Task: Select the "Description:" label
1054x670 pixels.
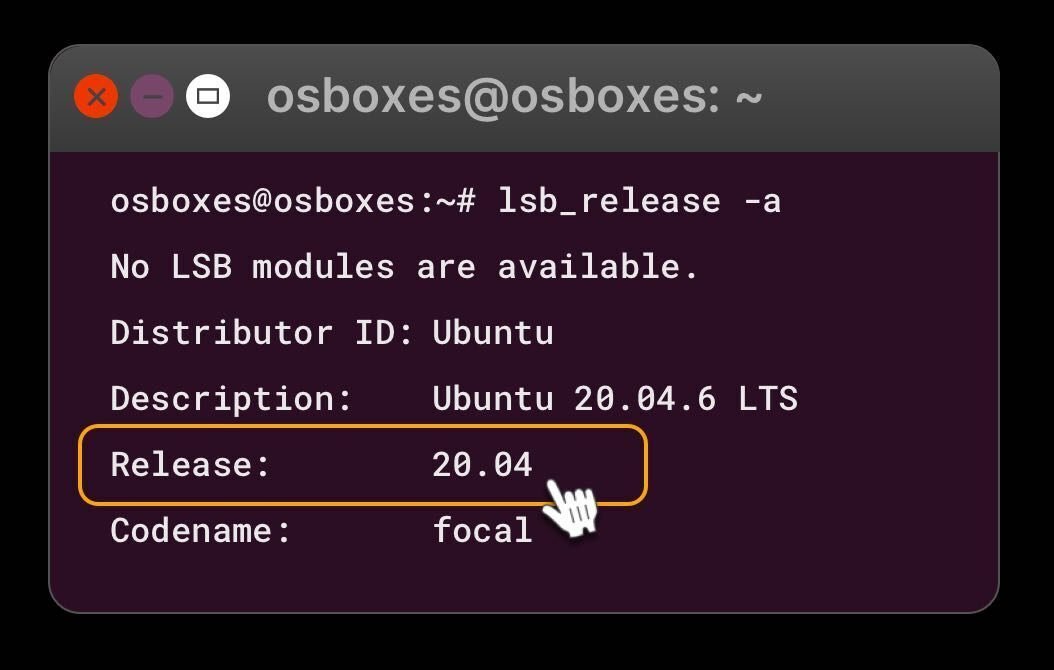Action: pos(231,399)
